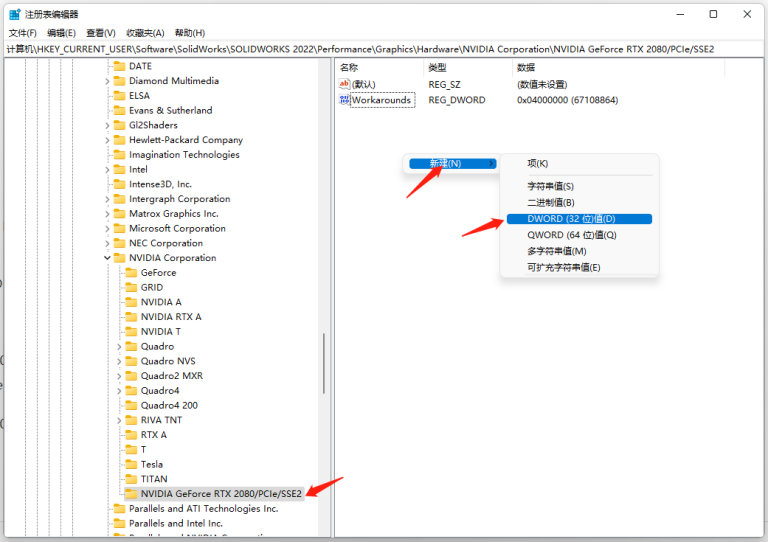Choose DWORD (32 位)值(D) from submenu
The height and width of the screenshot is (542, 768).
(579, 219)
